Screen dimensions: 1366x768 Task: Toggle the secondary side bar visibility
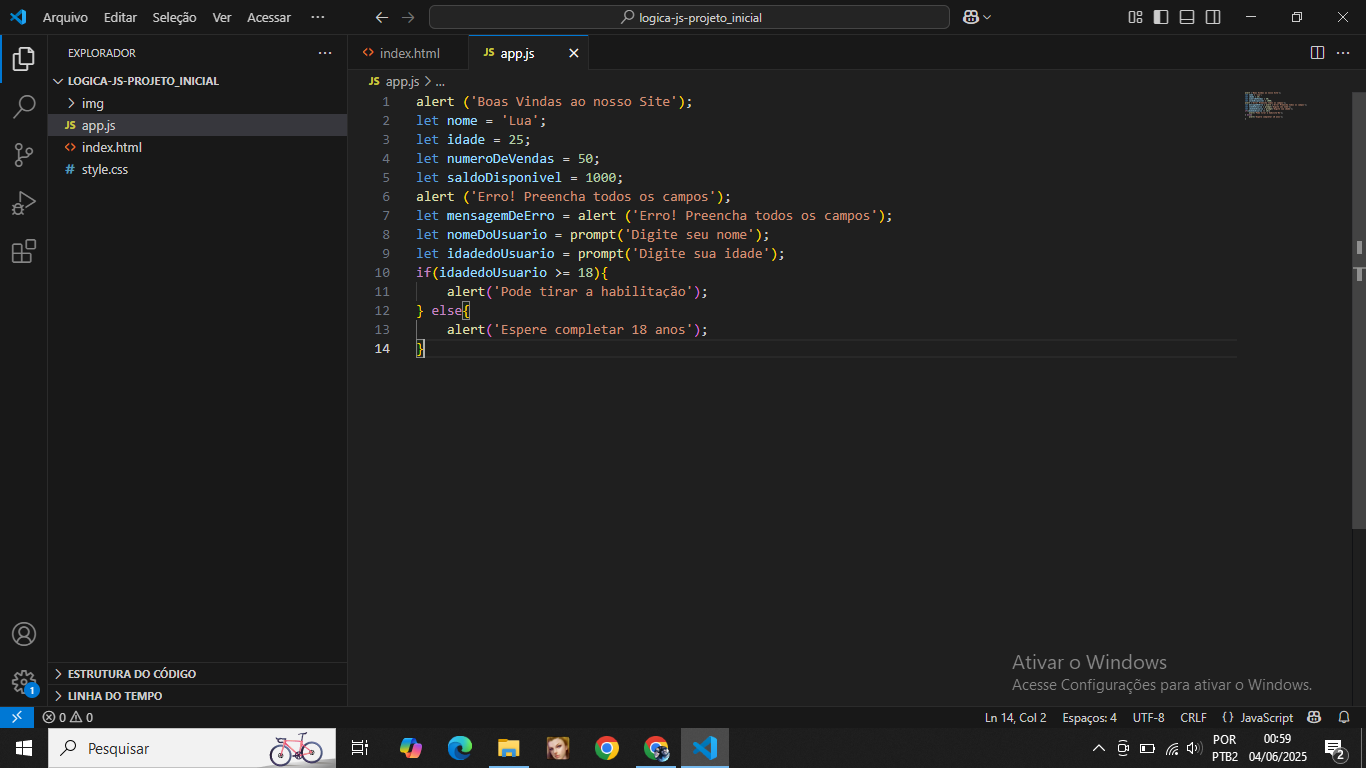tap(1213, 17)
